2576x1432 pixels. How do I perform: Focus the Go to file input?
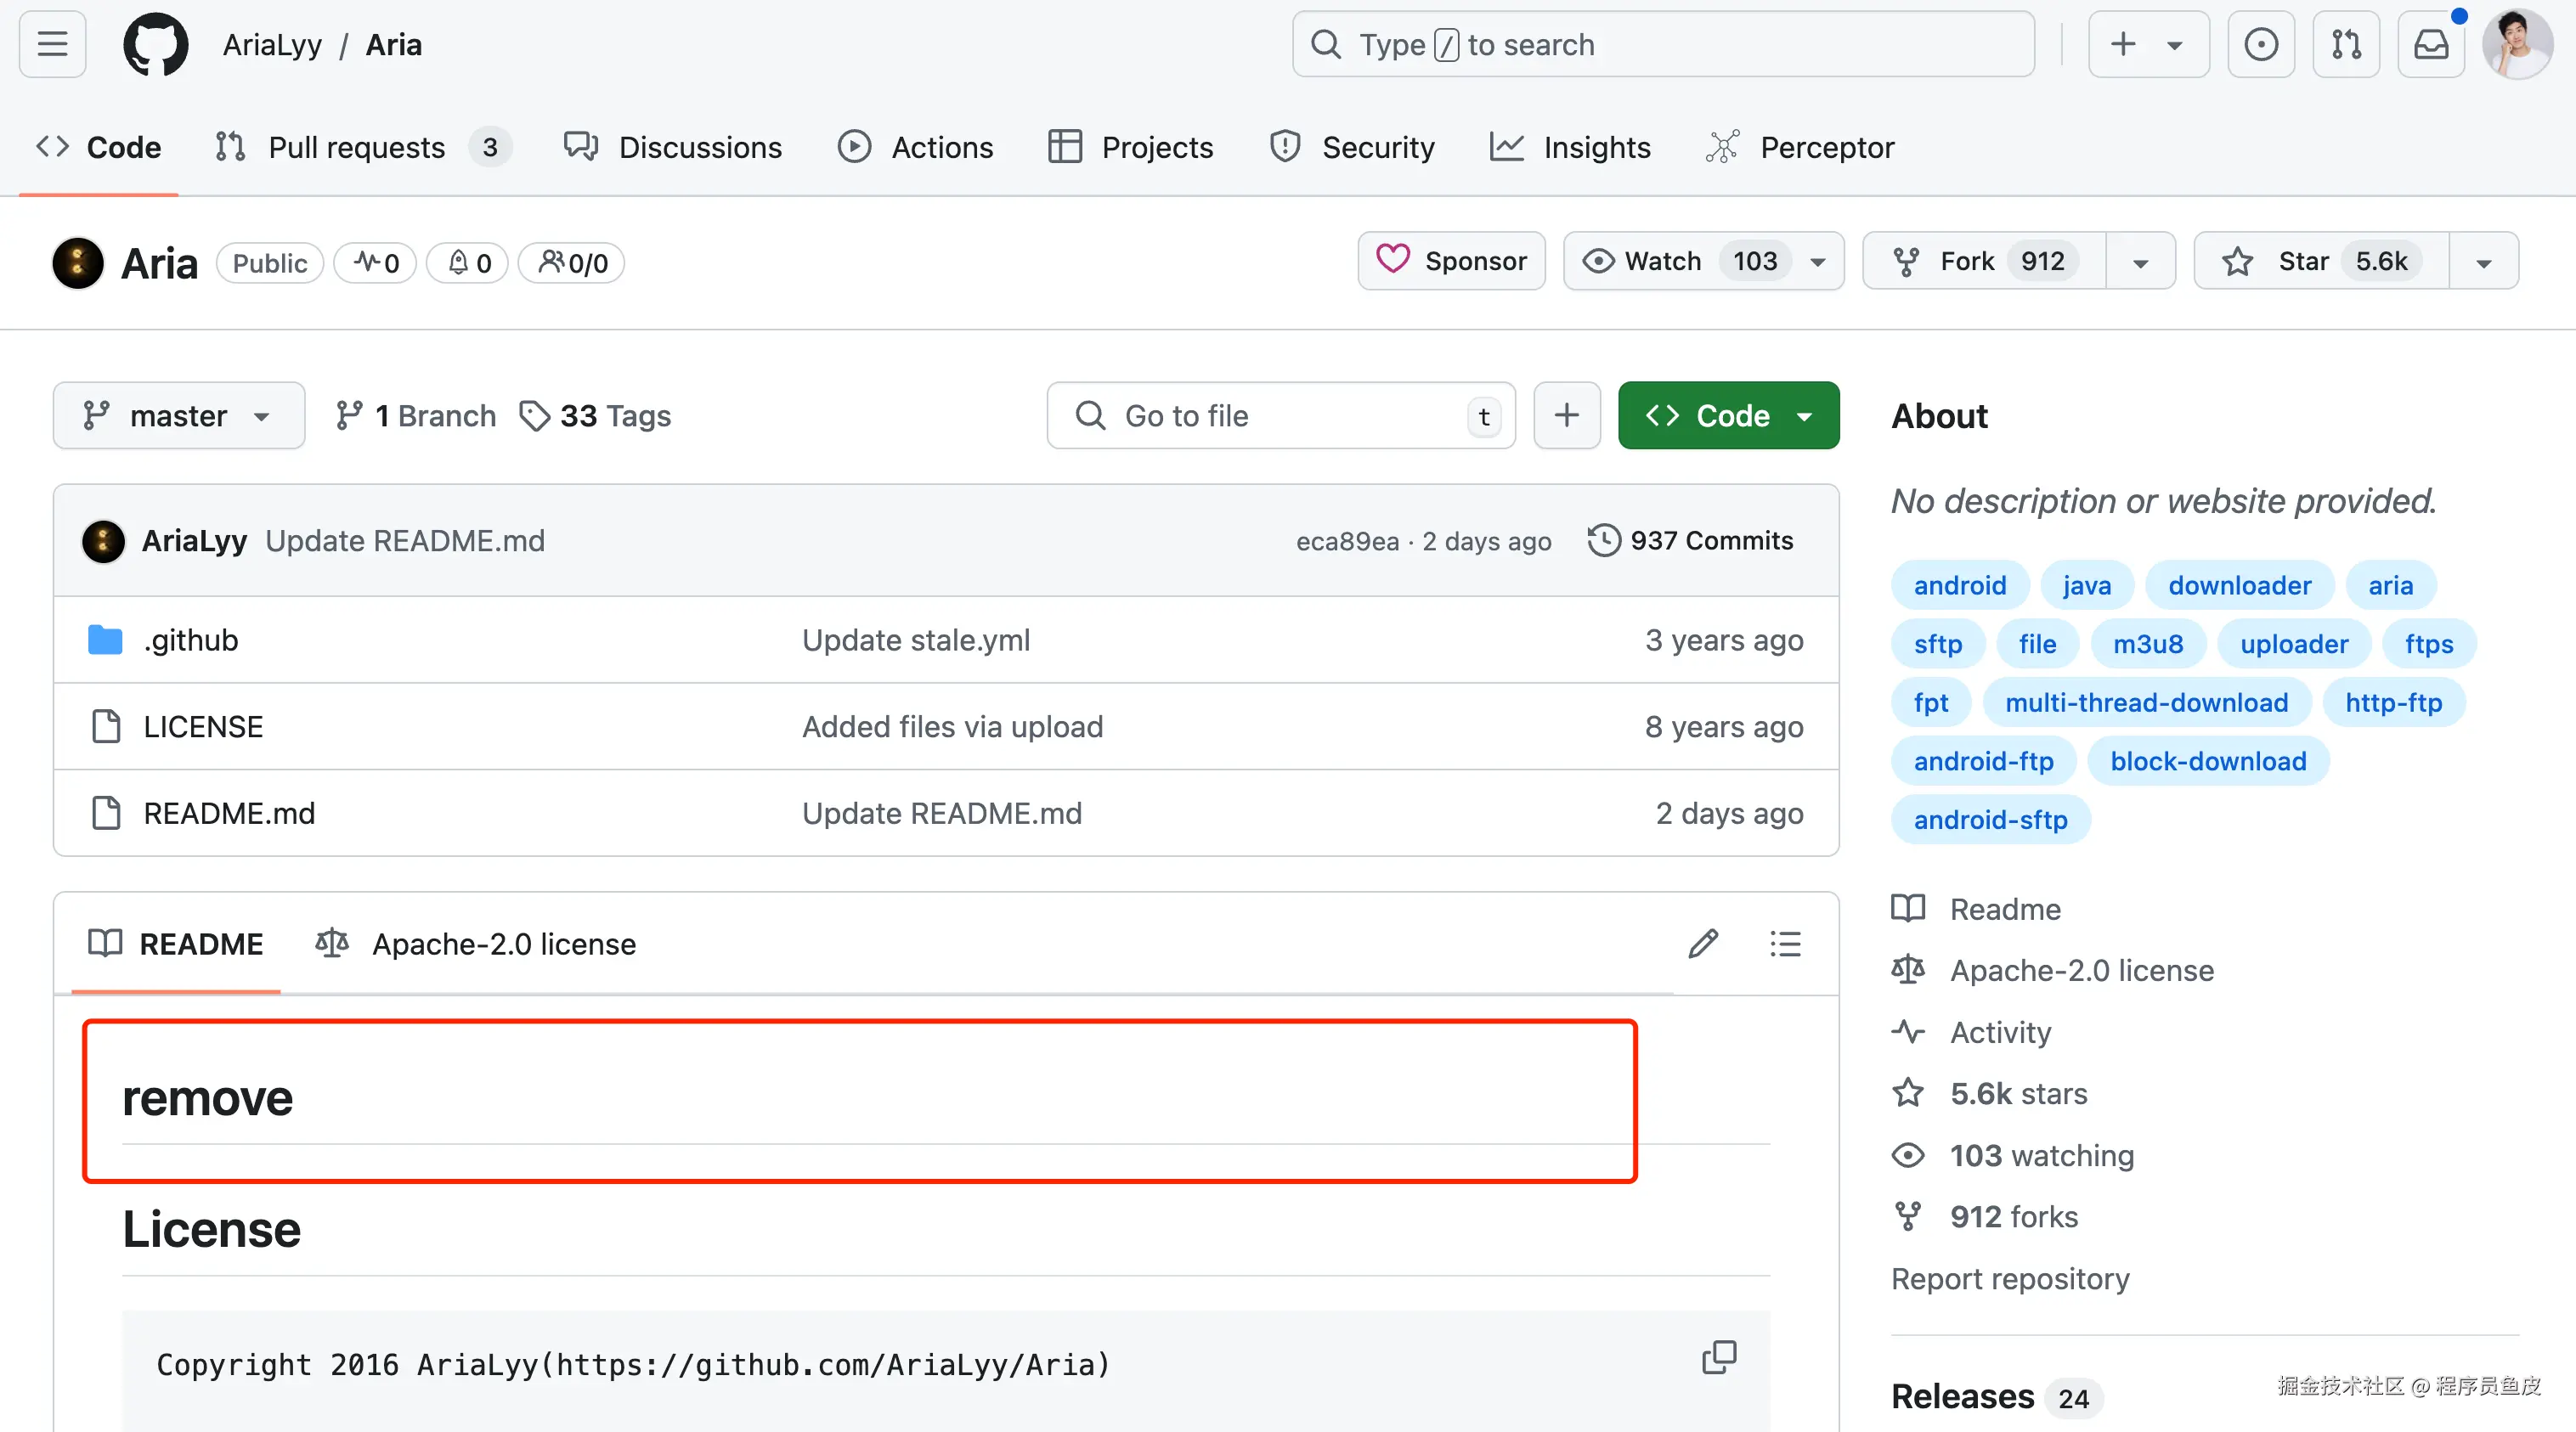(x=1280, y=415)
